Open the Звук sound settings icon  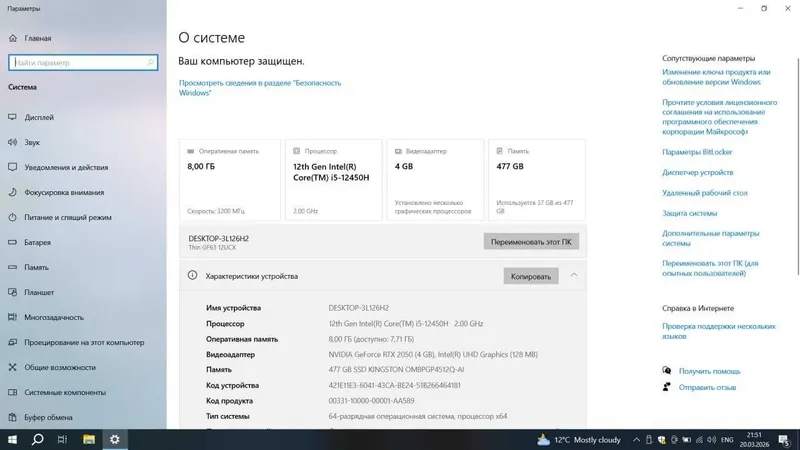pos(13,142)
